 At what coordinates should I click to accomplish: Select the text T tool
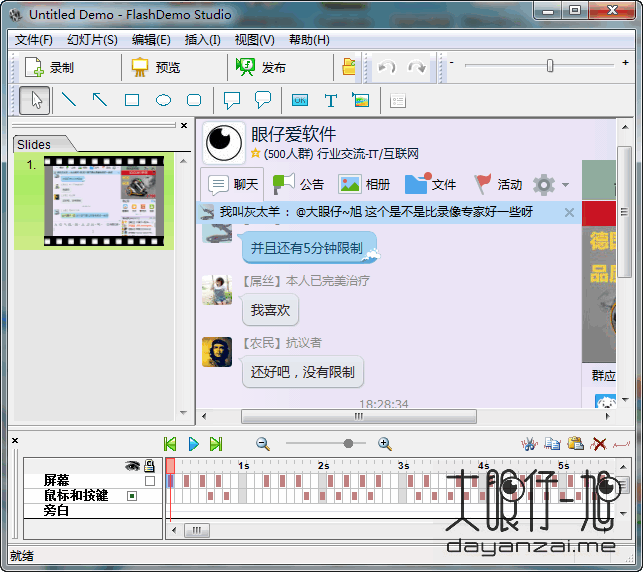point(331,100)
